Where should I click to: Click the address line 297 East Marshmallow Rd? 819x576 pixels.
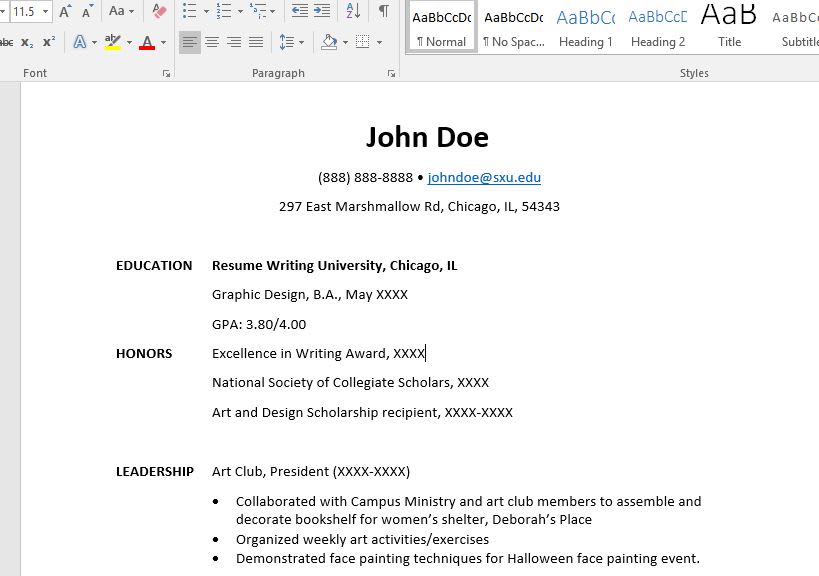tap(419, 207)
